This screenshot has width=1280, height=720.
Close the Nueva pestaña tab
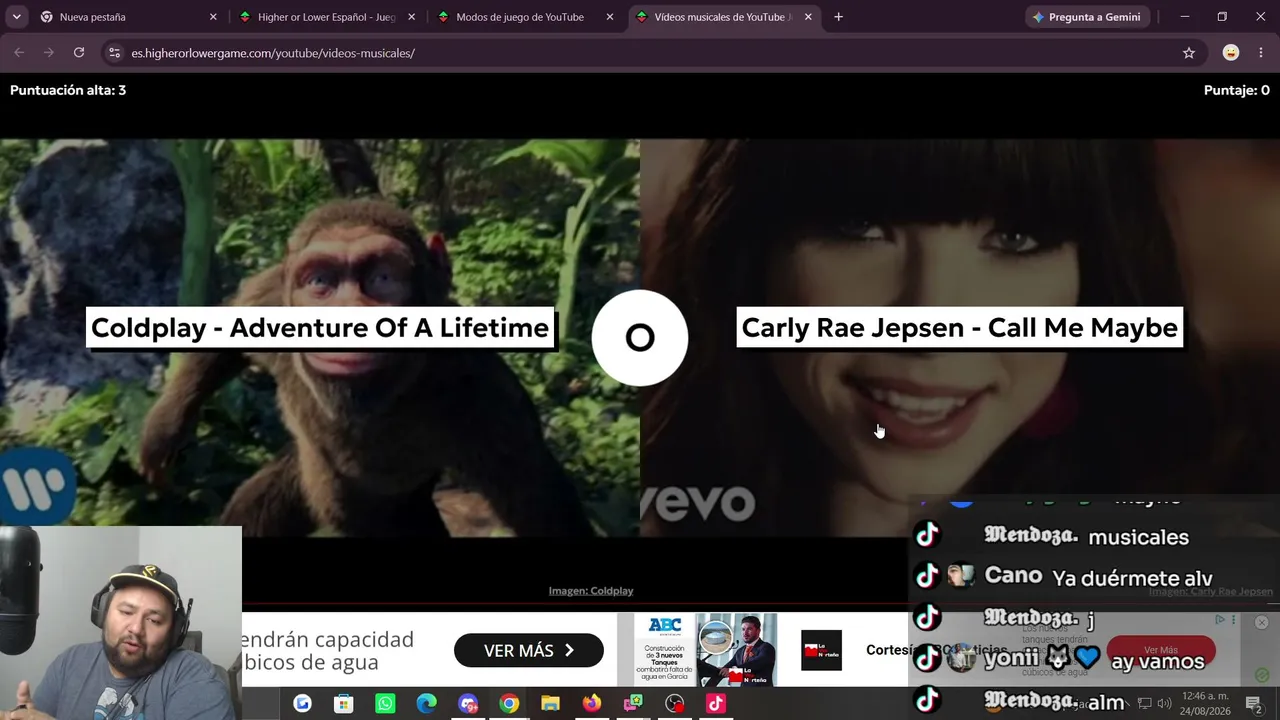(213, 17)
